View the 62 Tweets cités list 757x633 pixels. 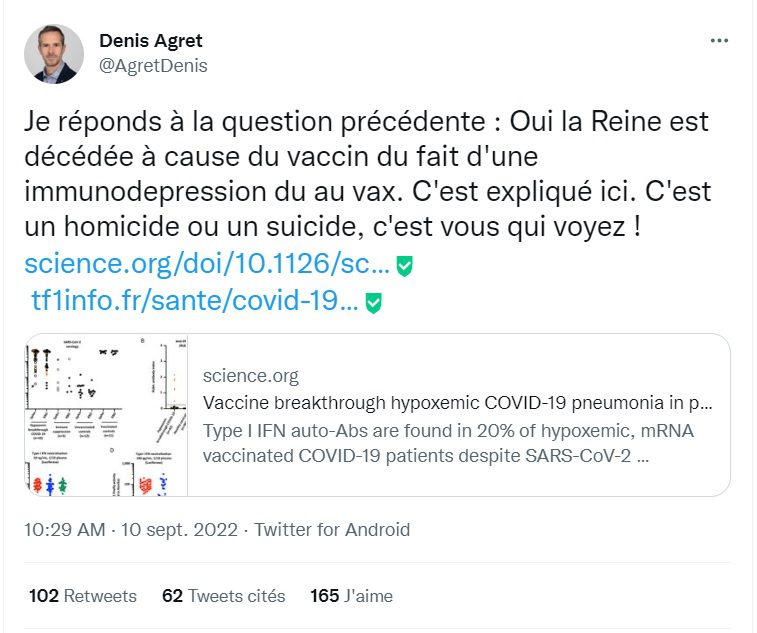224,596
